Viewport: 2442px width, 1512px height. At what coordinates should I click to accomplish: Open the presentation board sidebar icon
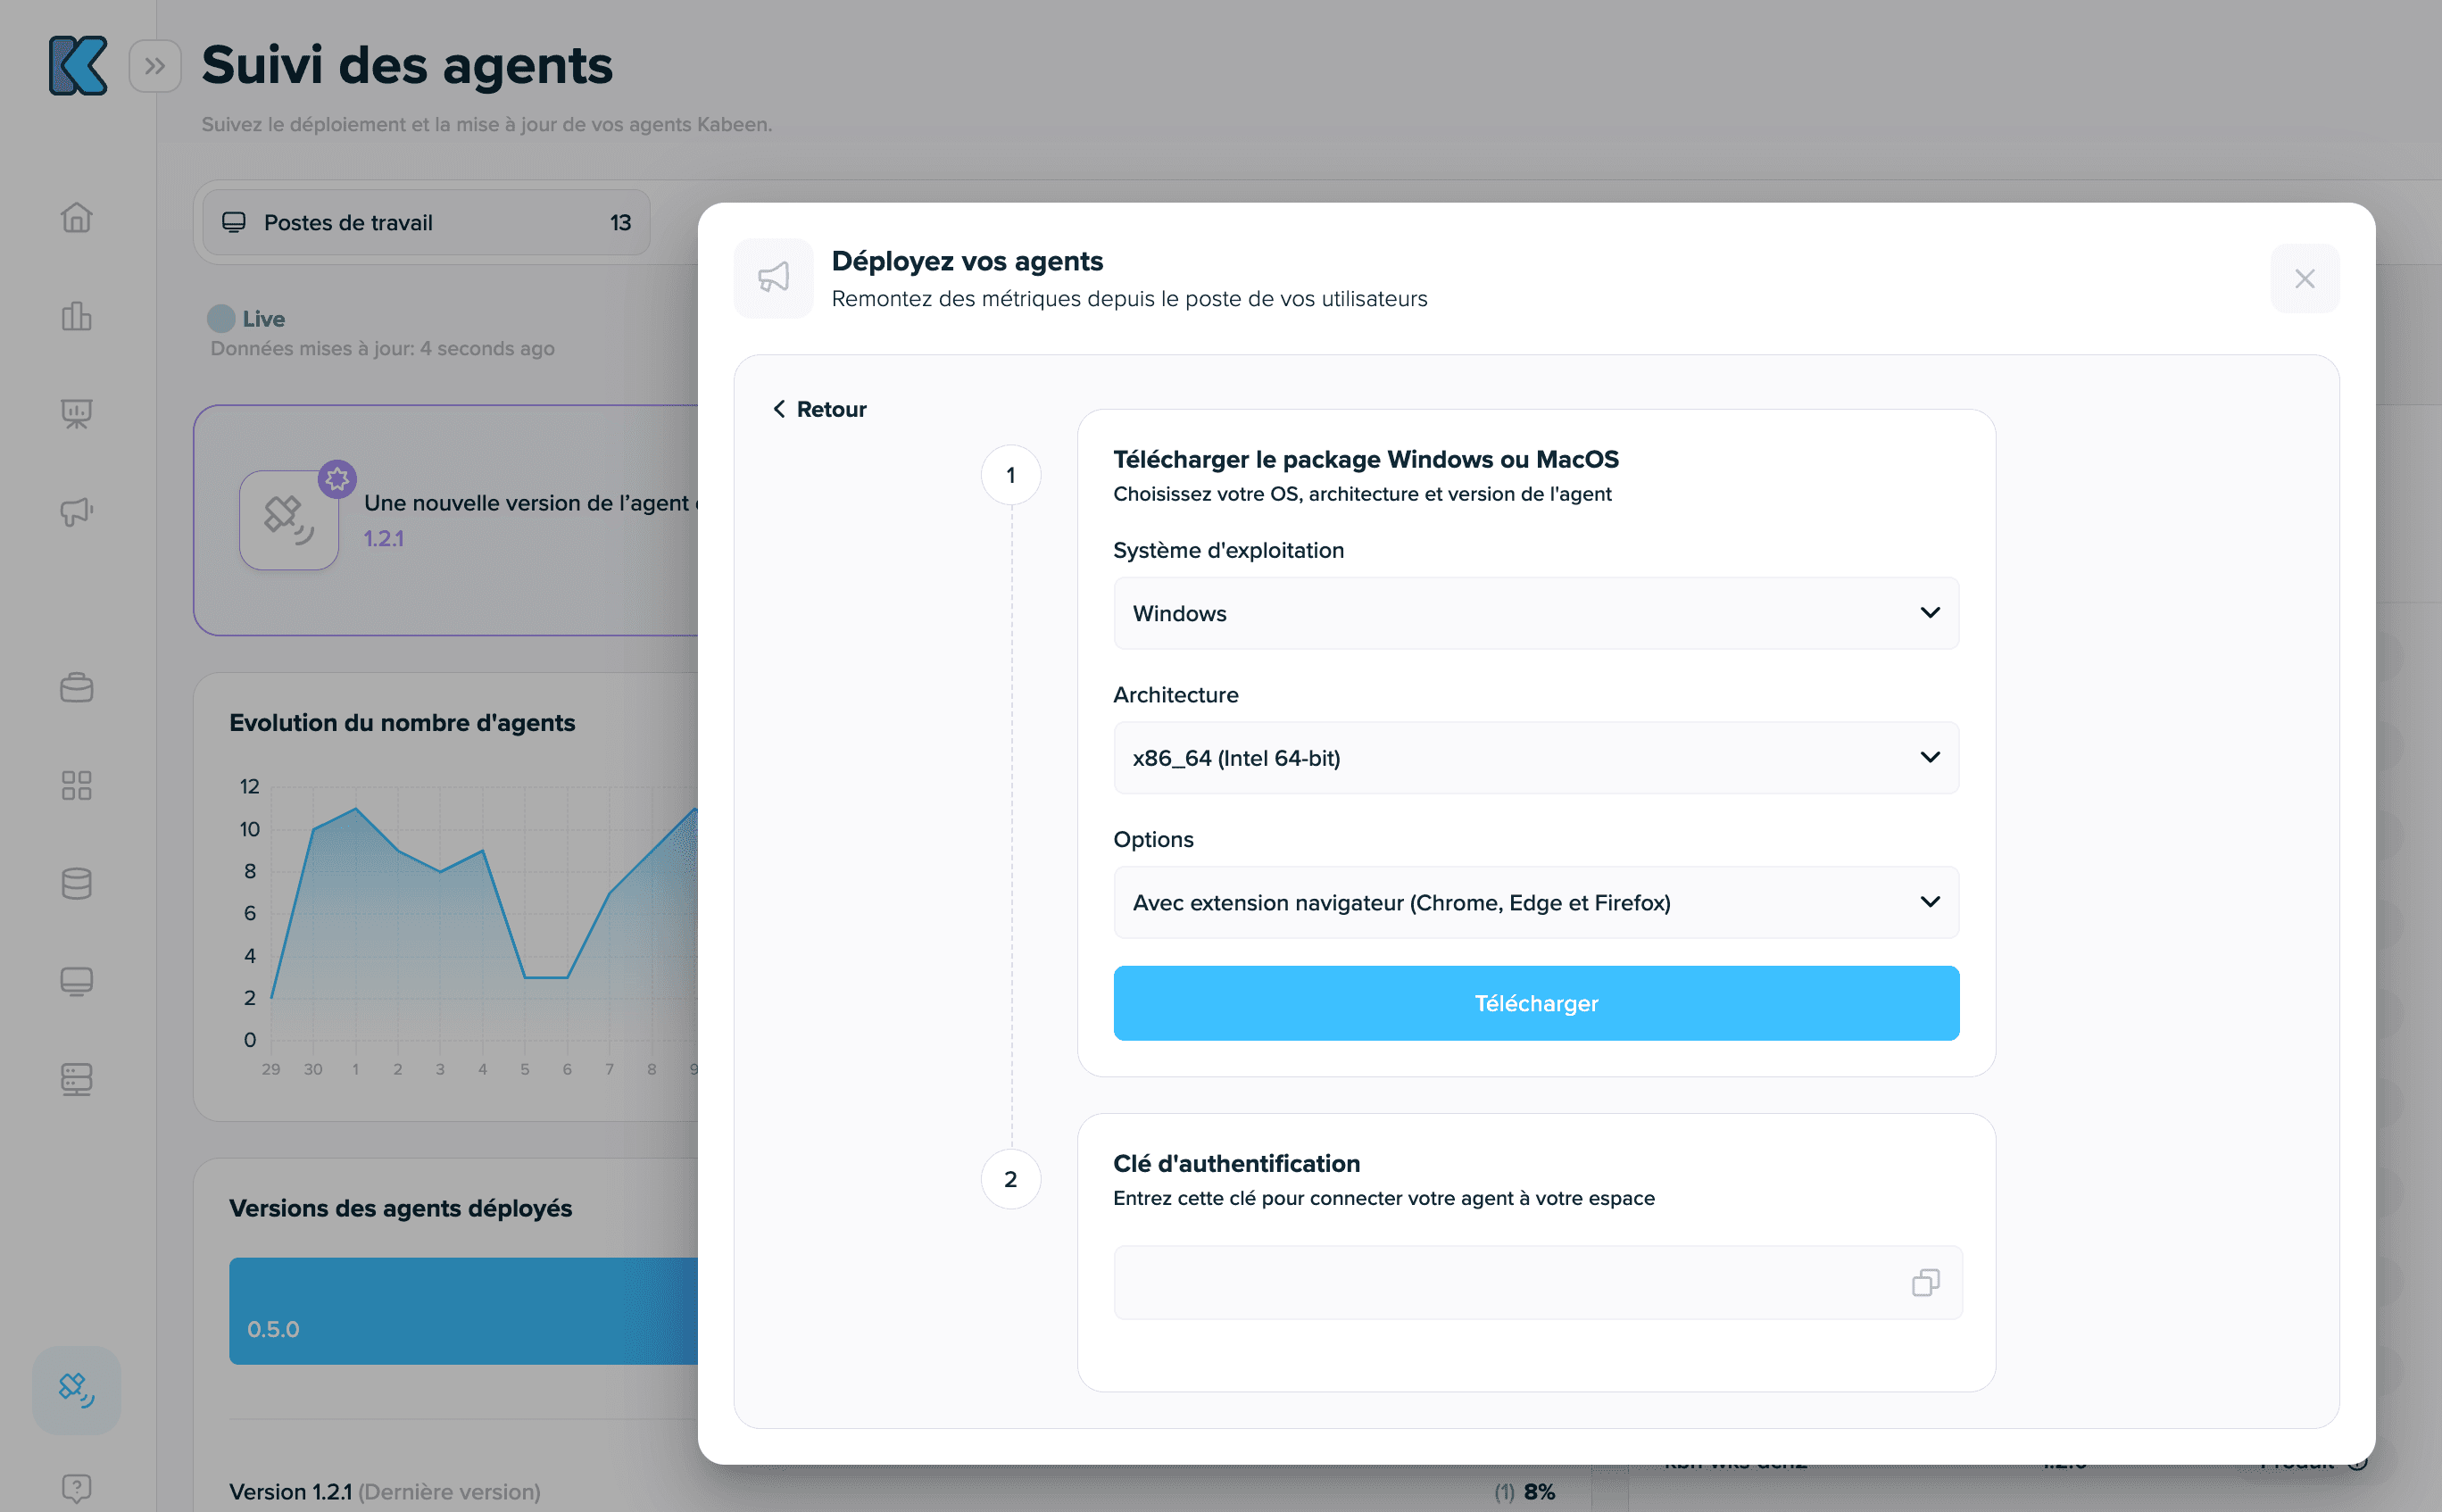(76, 413)
